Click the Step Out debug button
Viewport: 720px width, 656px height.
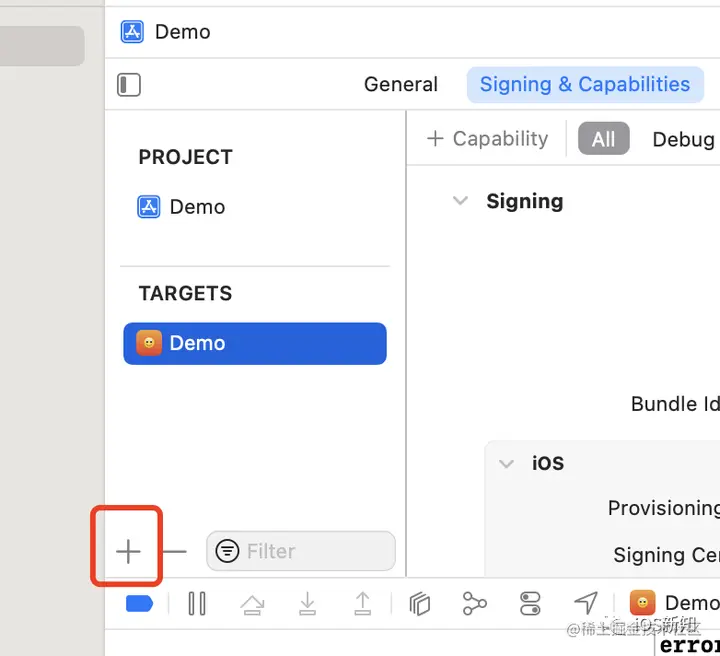pyautogui.click(x=363, y=604)
